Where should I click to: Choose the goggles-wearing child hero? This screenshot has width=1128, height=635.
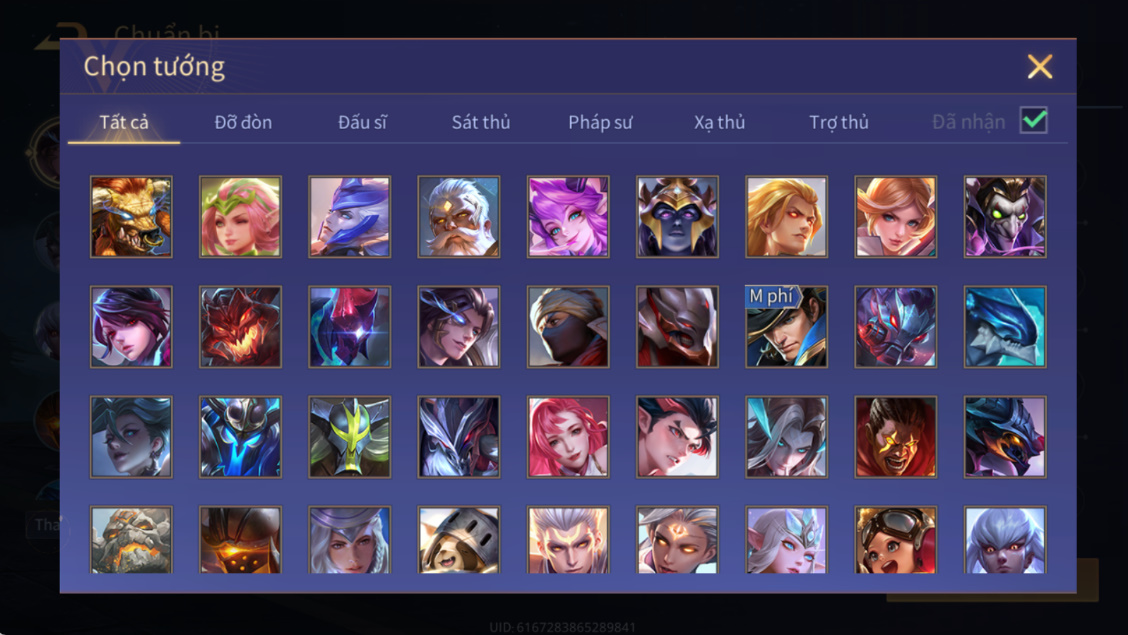point(896,539)
